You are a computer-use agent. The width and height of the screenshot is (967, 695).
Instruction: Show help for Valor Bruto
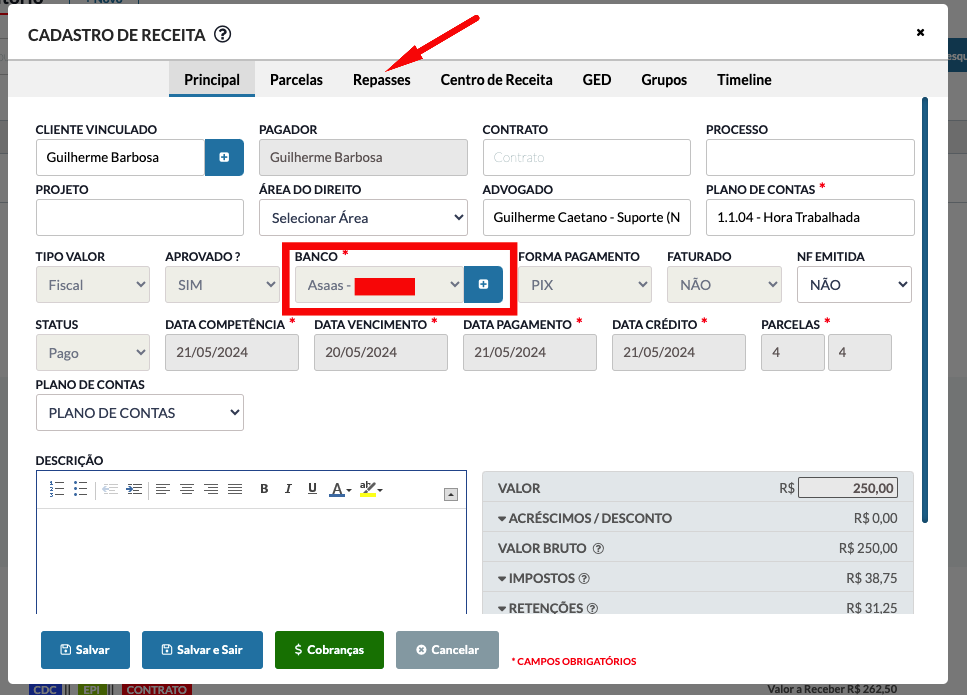pos(598,548)
